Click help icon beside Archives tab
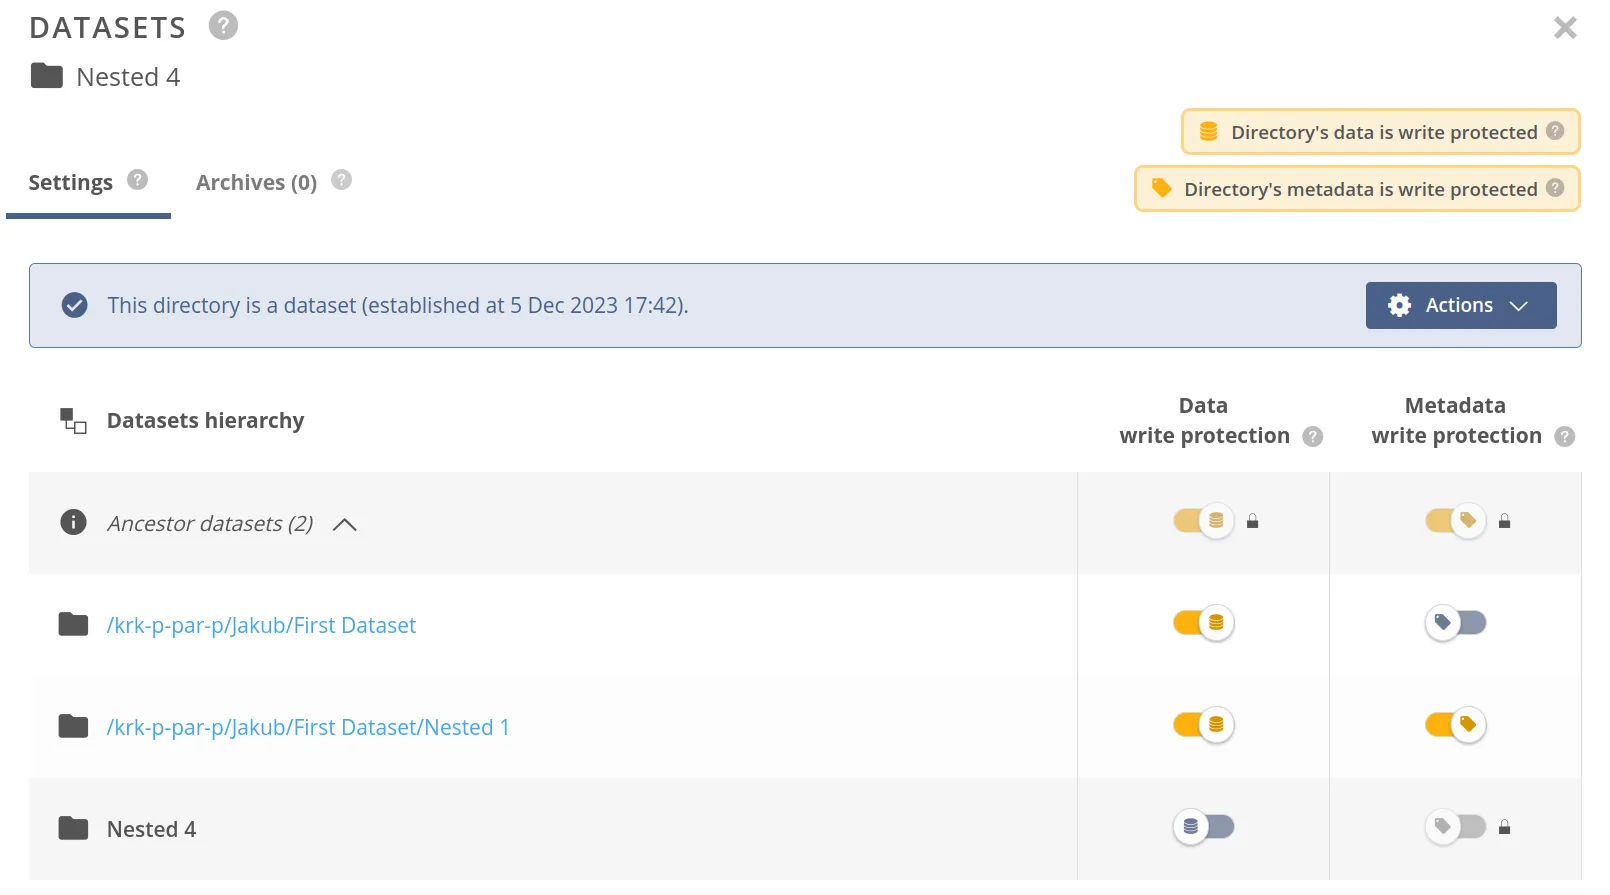 point(341,180)
